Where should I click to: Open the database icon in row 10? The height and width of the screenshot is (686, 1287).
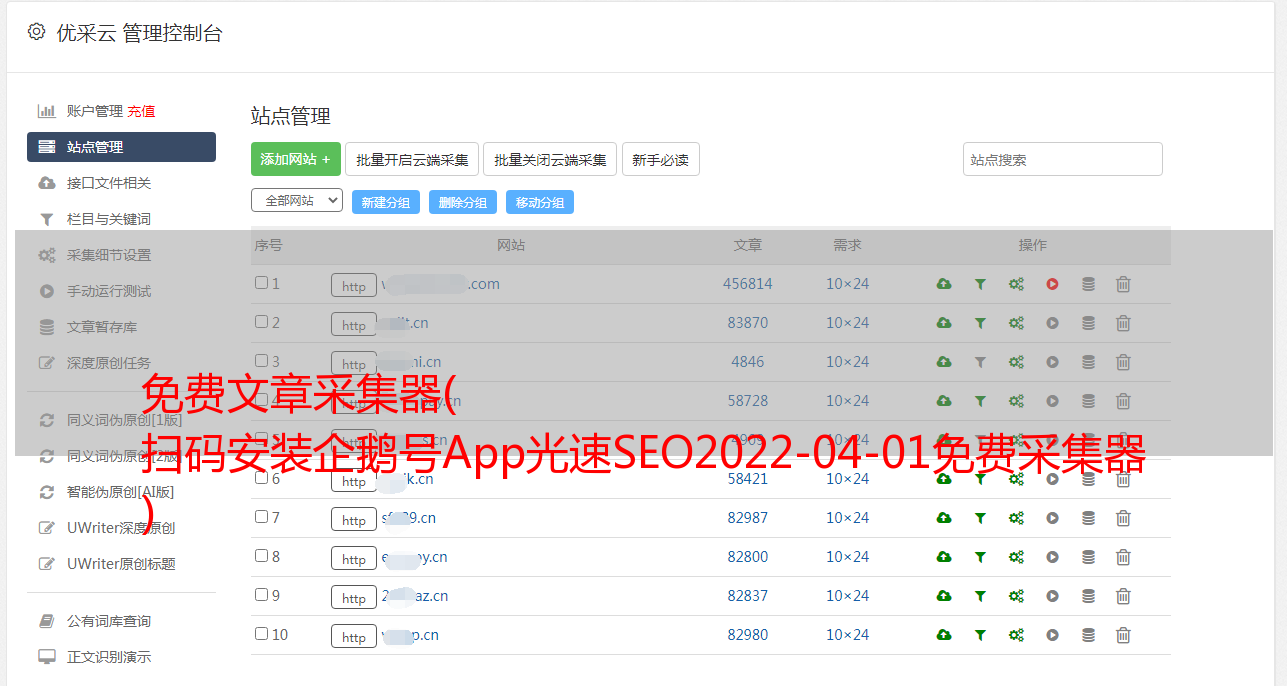[1088, 635]
